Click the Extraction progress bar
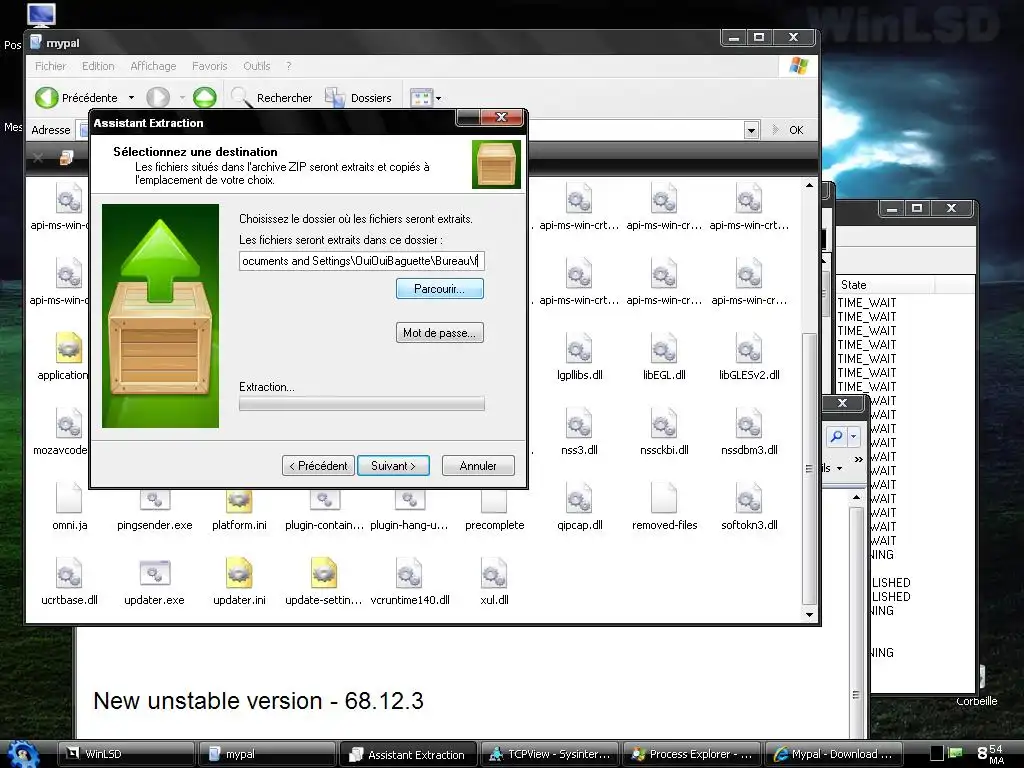The width and height of the screenshot is (1024, 768). click(362, 404)
